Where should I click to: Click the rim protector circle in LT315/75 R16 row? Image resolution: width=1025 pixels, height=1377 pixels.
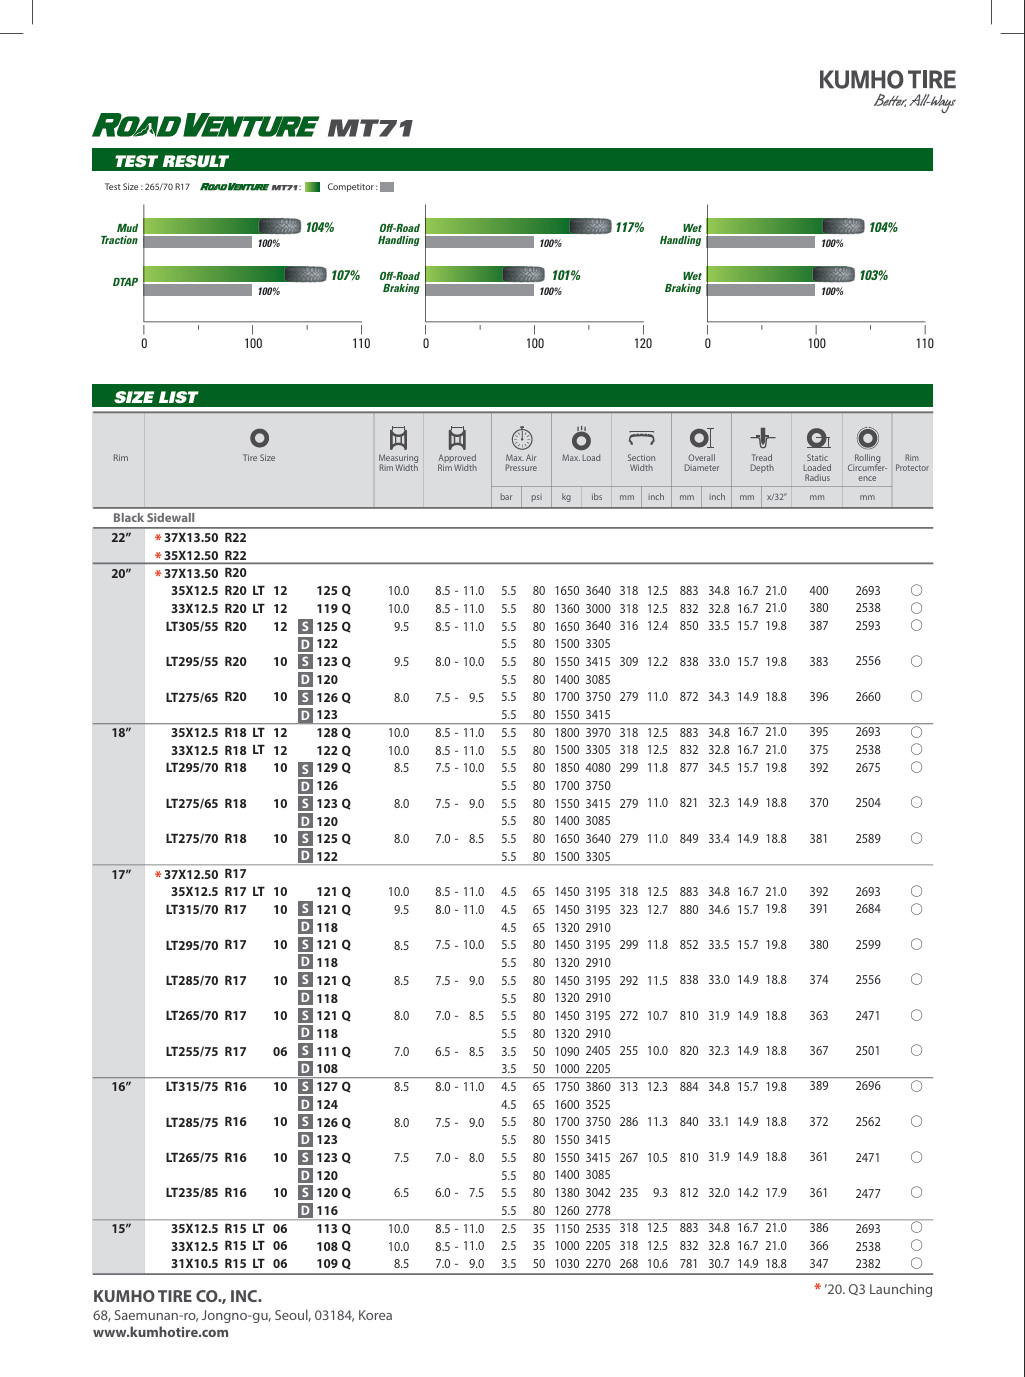point(916,1086)
